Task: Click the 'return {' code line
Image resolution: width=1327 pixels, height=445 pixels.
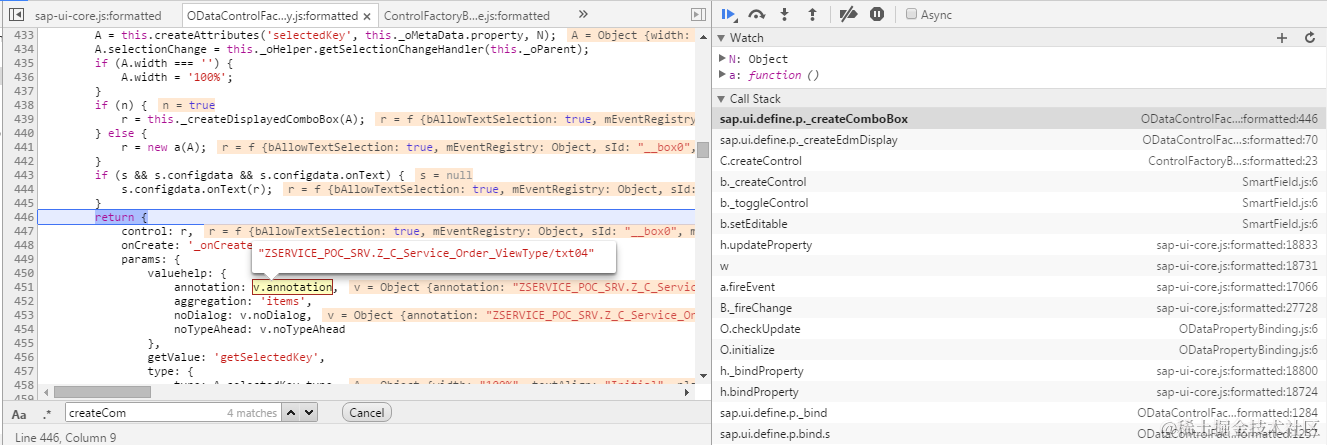Action: (121, 217)
